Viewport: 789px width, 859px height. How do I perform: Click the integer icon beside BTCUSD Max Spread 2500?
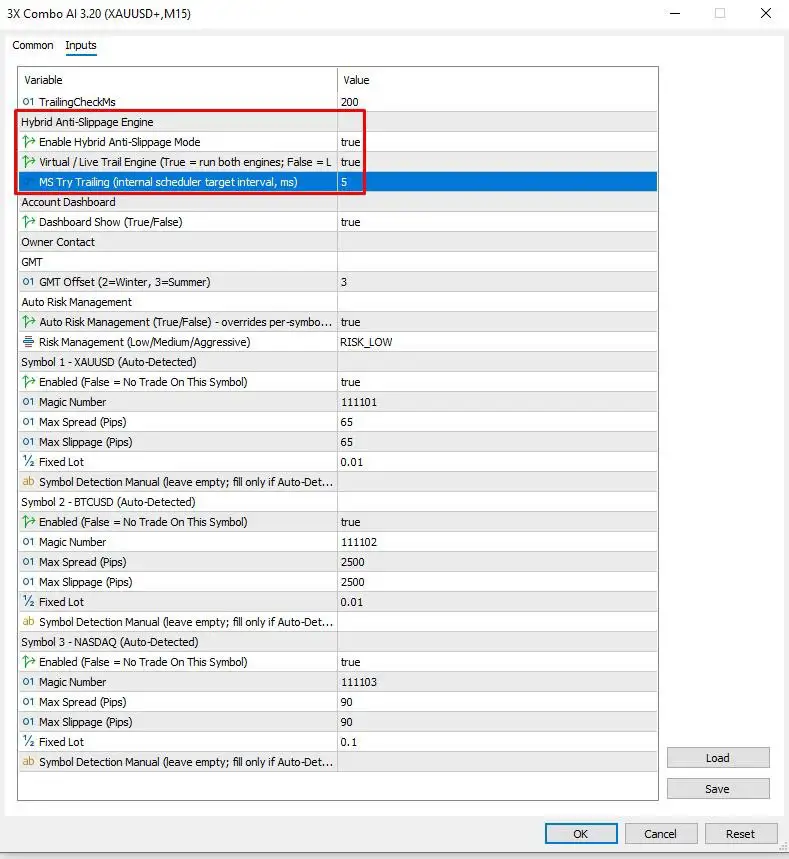[x=28, y=562]
